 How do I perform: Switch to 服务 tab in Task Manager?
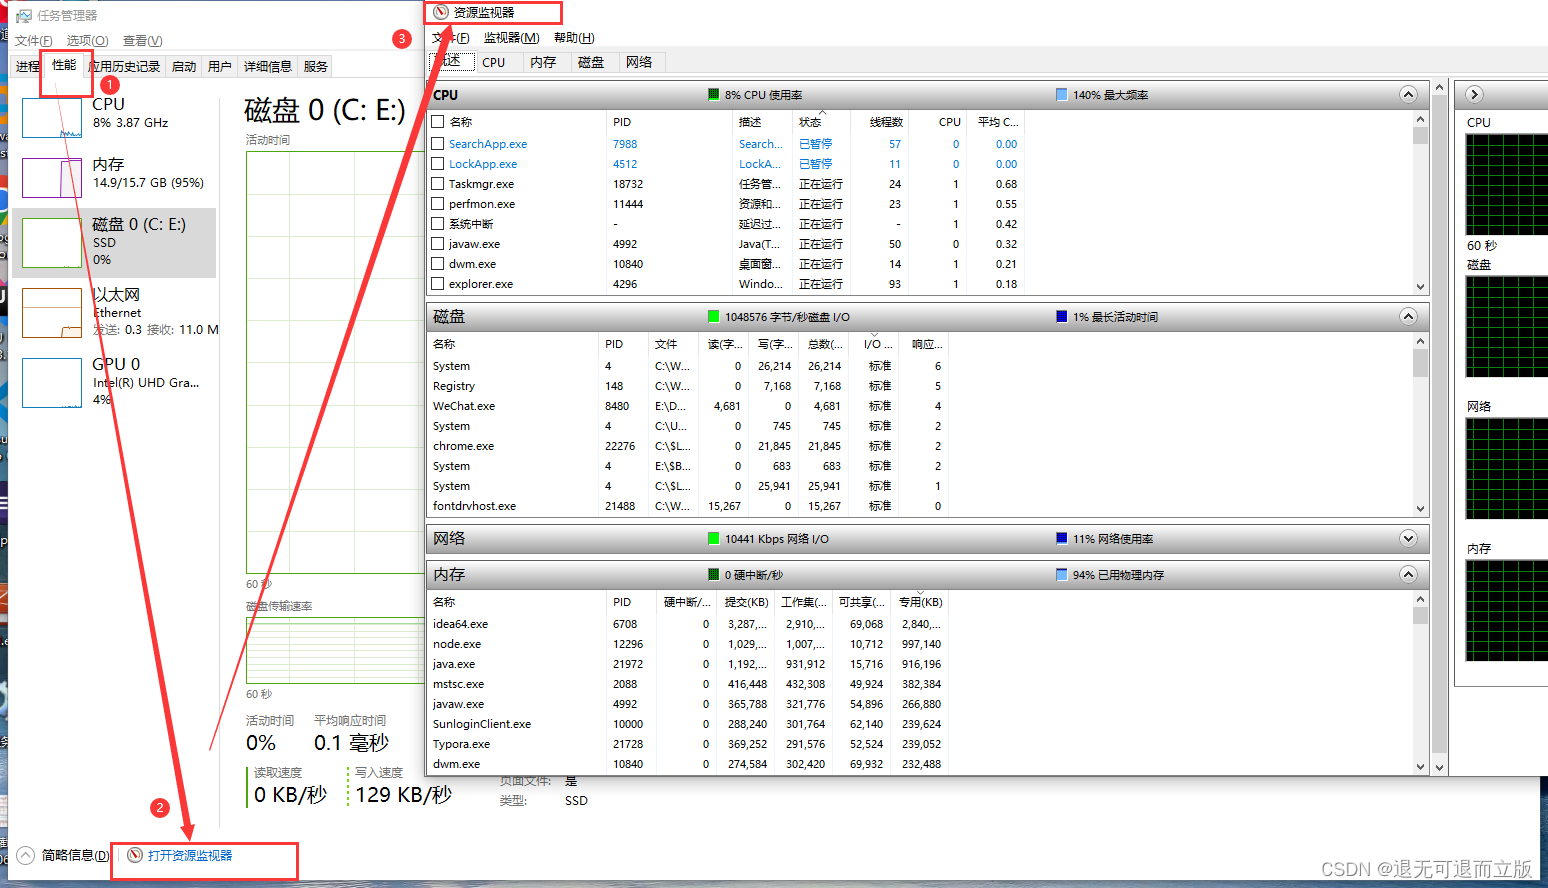(316, 67)
